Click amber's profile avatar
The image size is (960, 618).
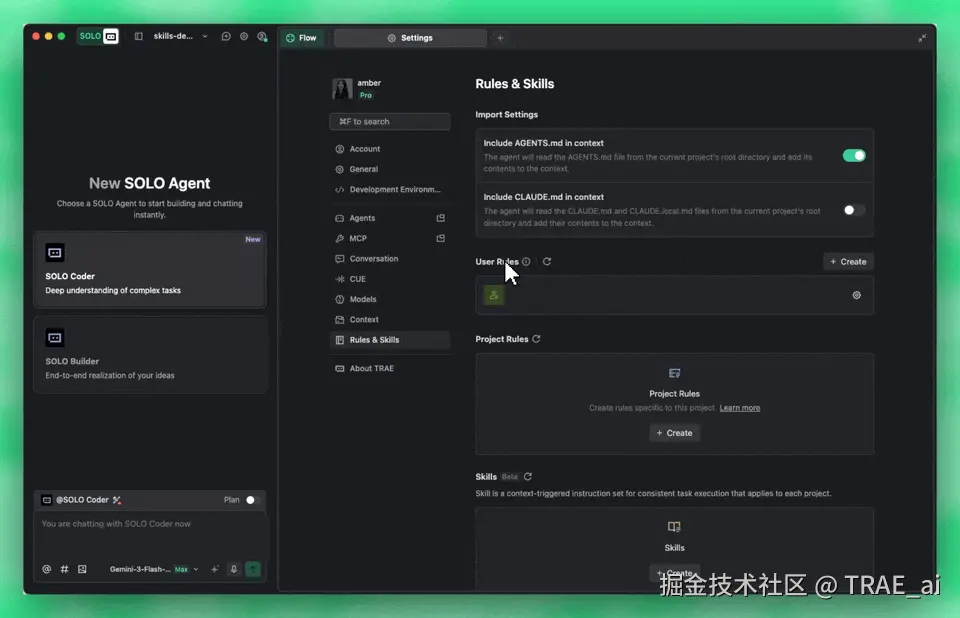point(342,88)
